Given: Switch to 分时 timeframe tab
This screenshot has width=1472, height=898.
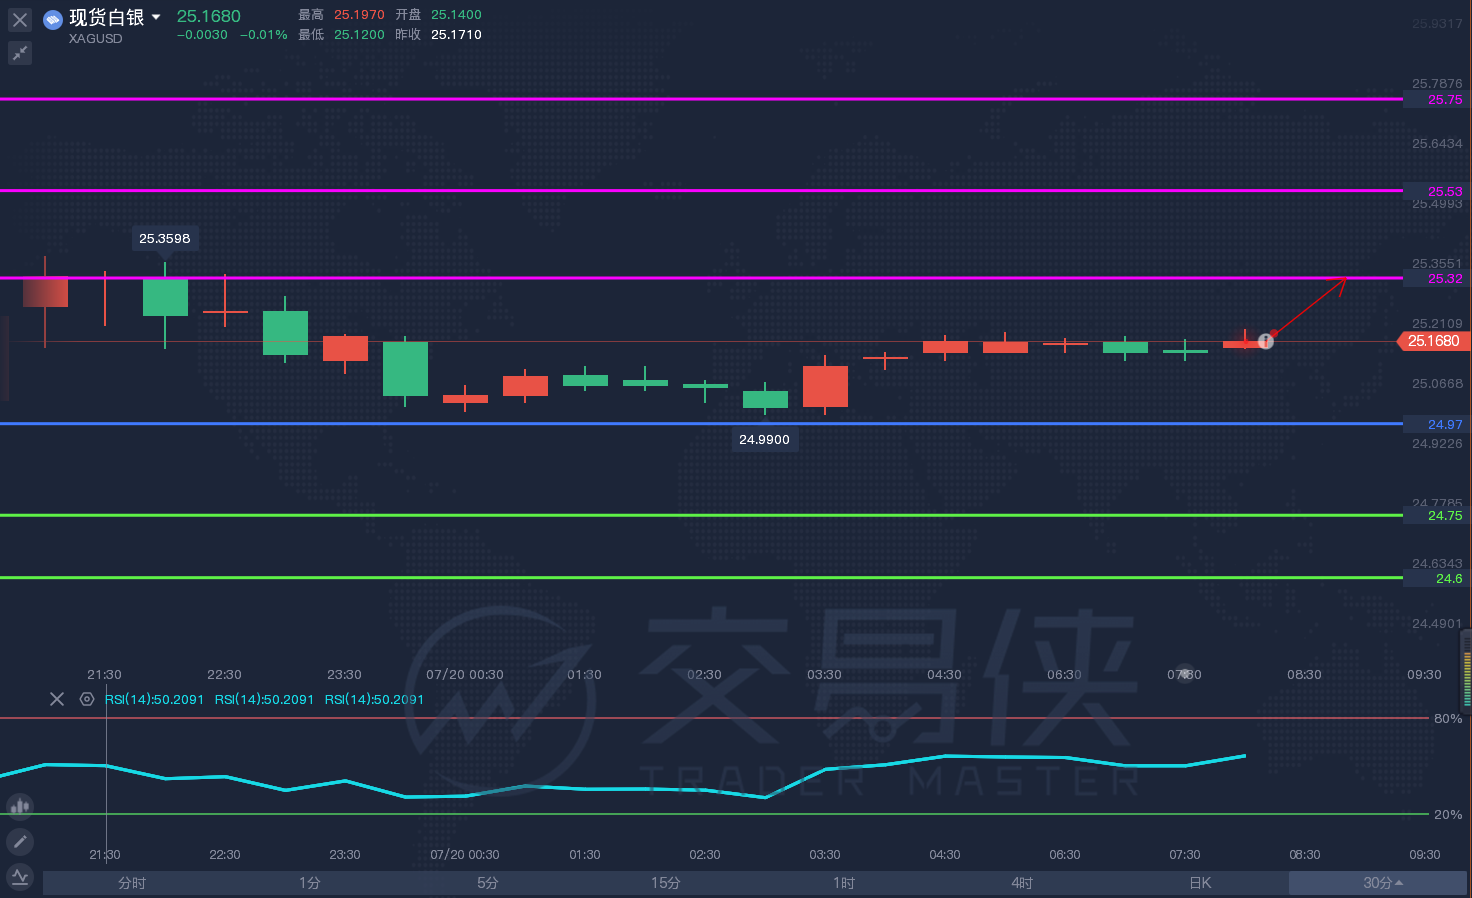Looking at the screenshot, I should [132, 883].
